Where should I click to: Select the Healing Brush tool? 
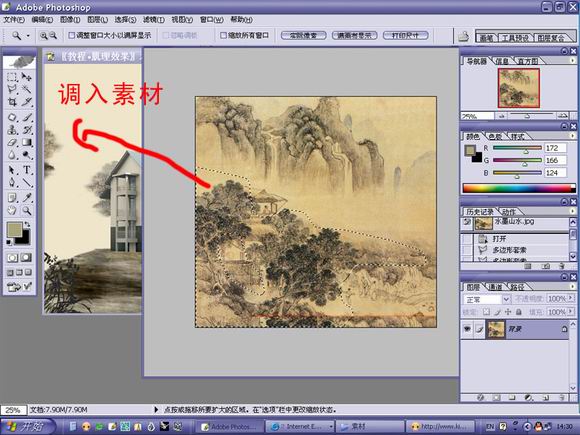(x=12, y=118)
